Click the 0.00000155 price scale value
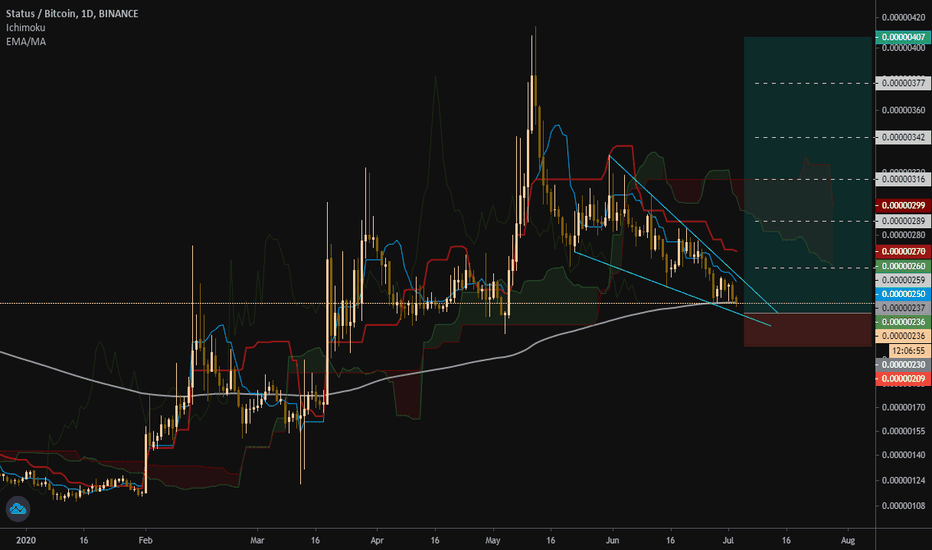This screenshot has width=932, height=550. click(903, 431)
